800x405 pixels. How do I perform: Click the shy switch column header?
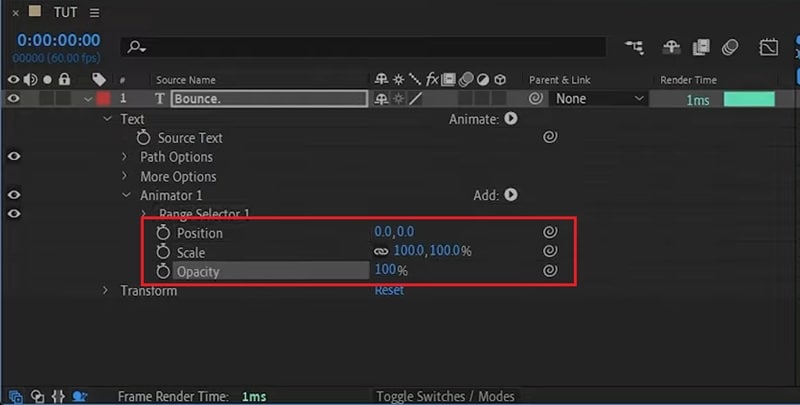(x=381, y=80)
